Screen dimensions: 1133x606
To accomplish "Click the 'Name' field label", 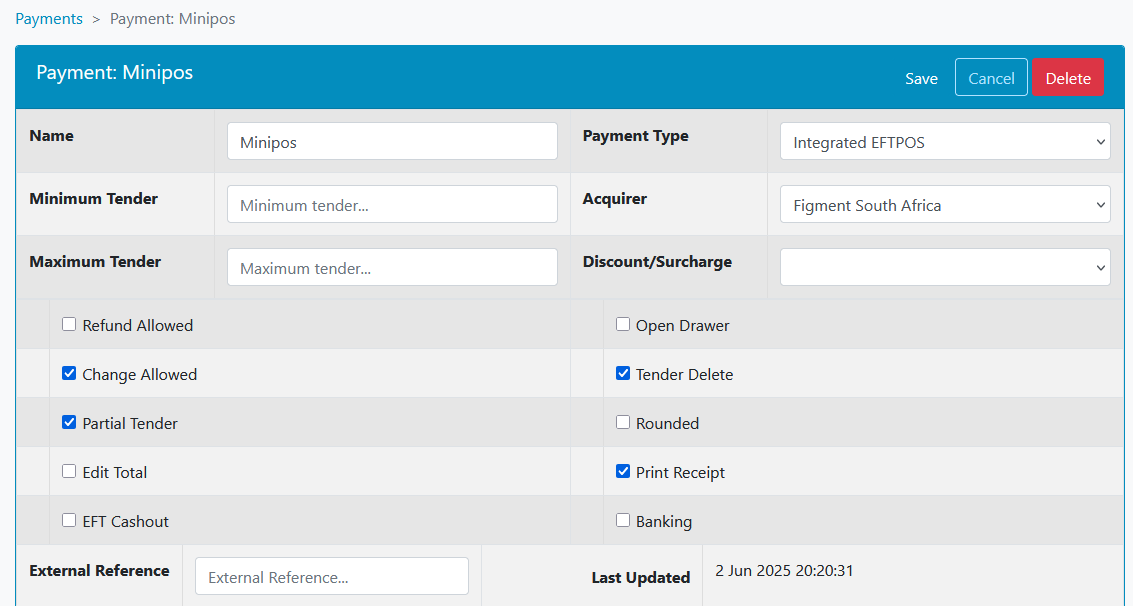I will click(51, 136).
